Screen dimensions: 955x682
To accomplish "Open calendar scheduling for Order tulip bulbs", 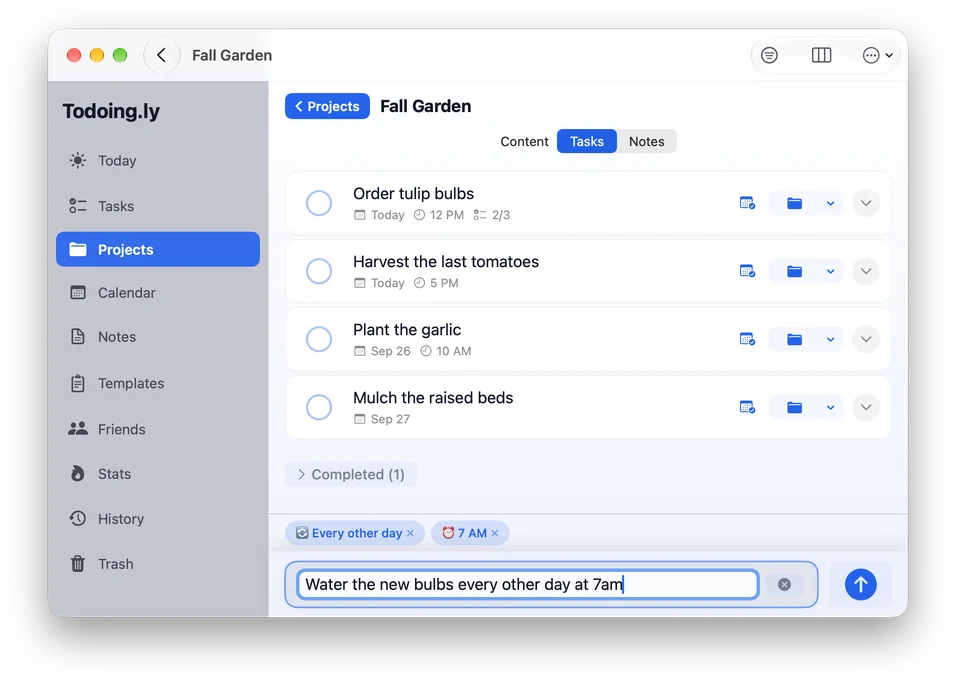I will tap(747, 203).
